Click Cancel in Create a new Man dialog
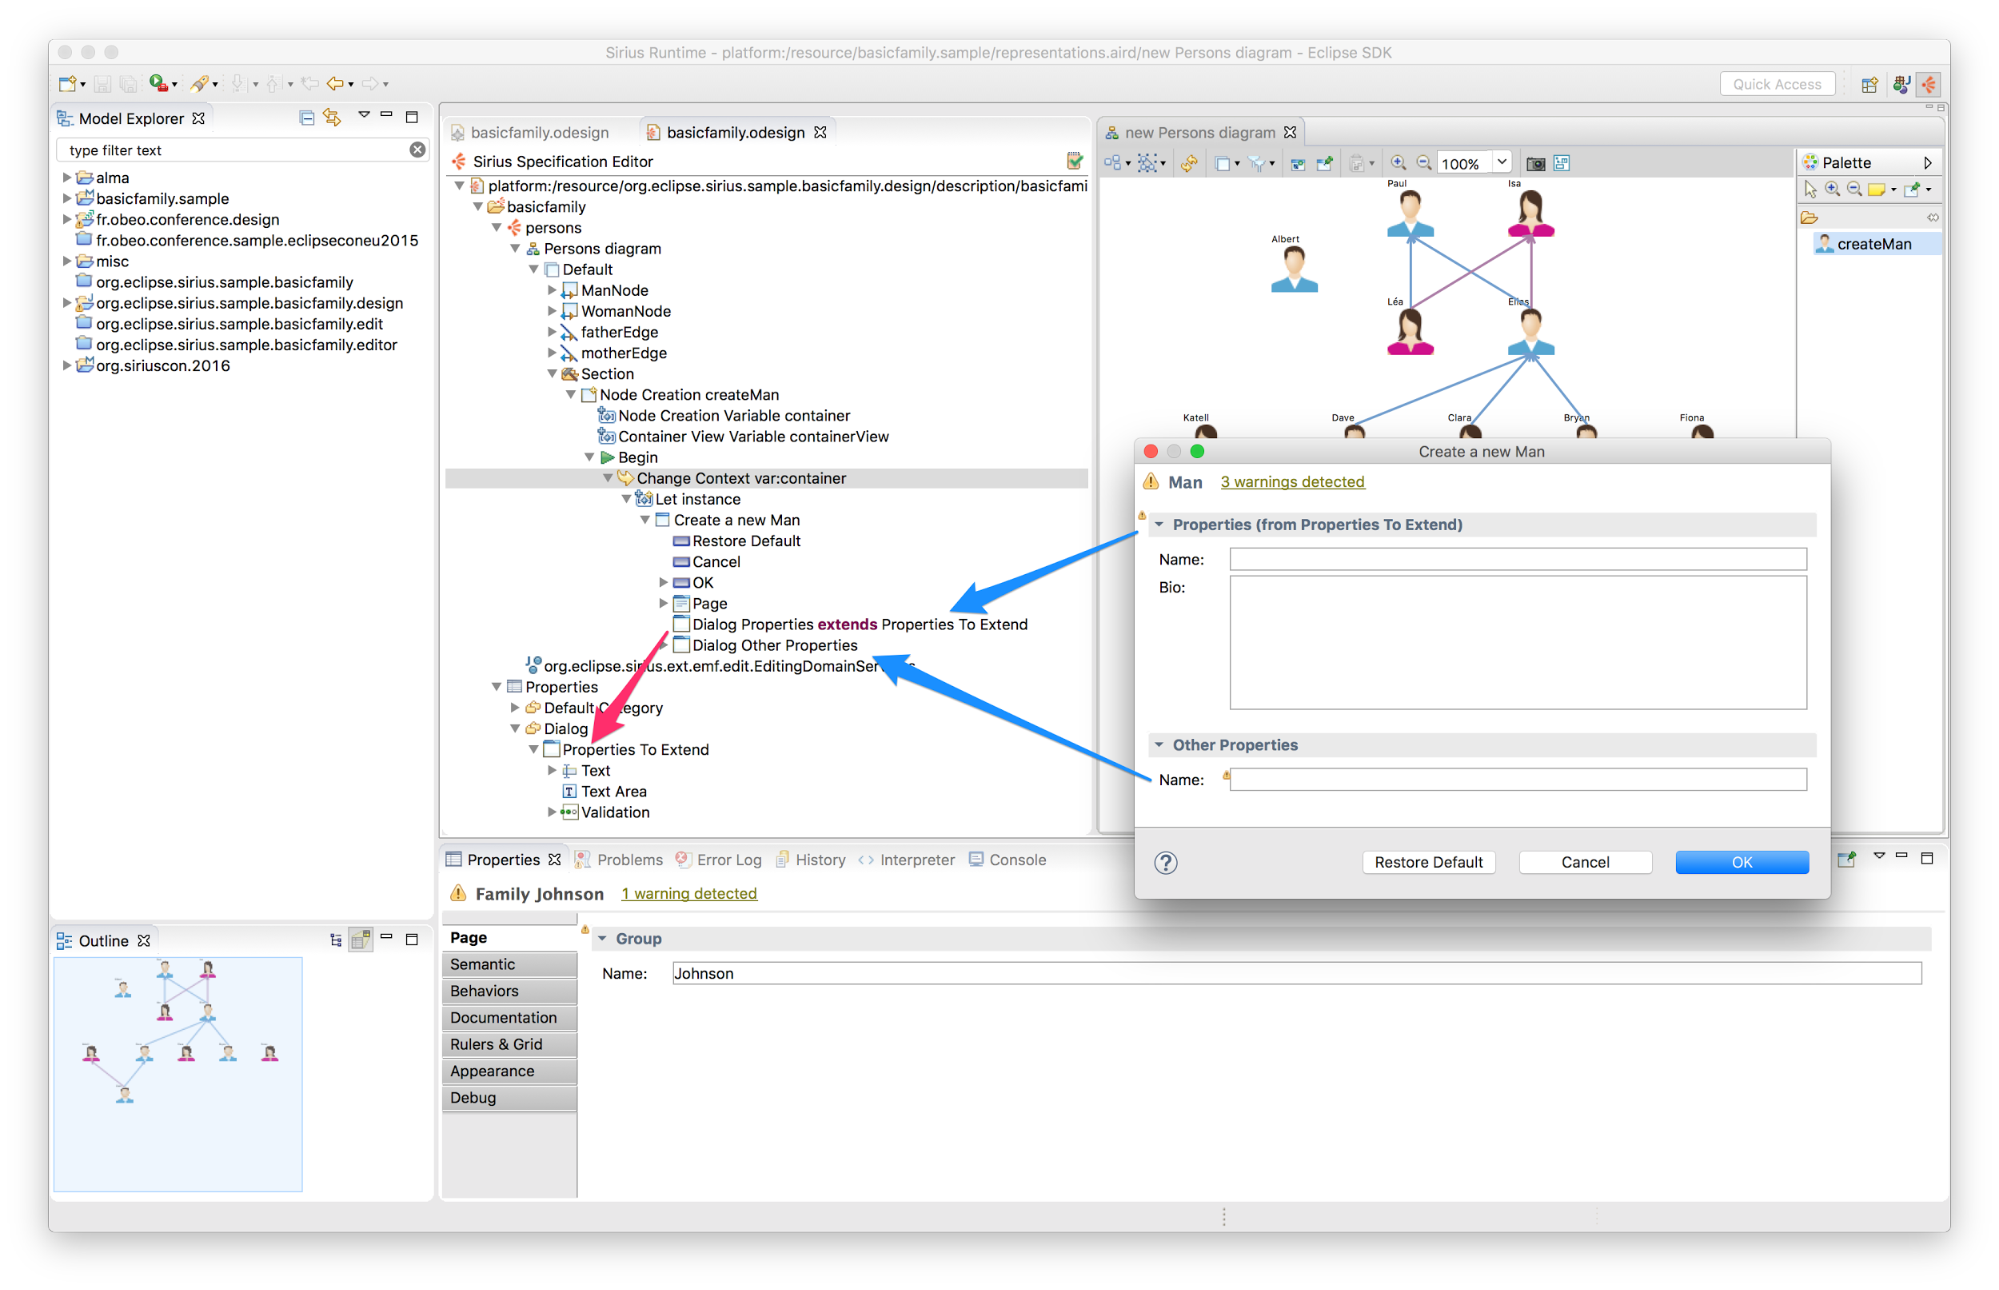1999x1290 pixels. [1585, 862]
